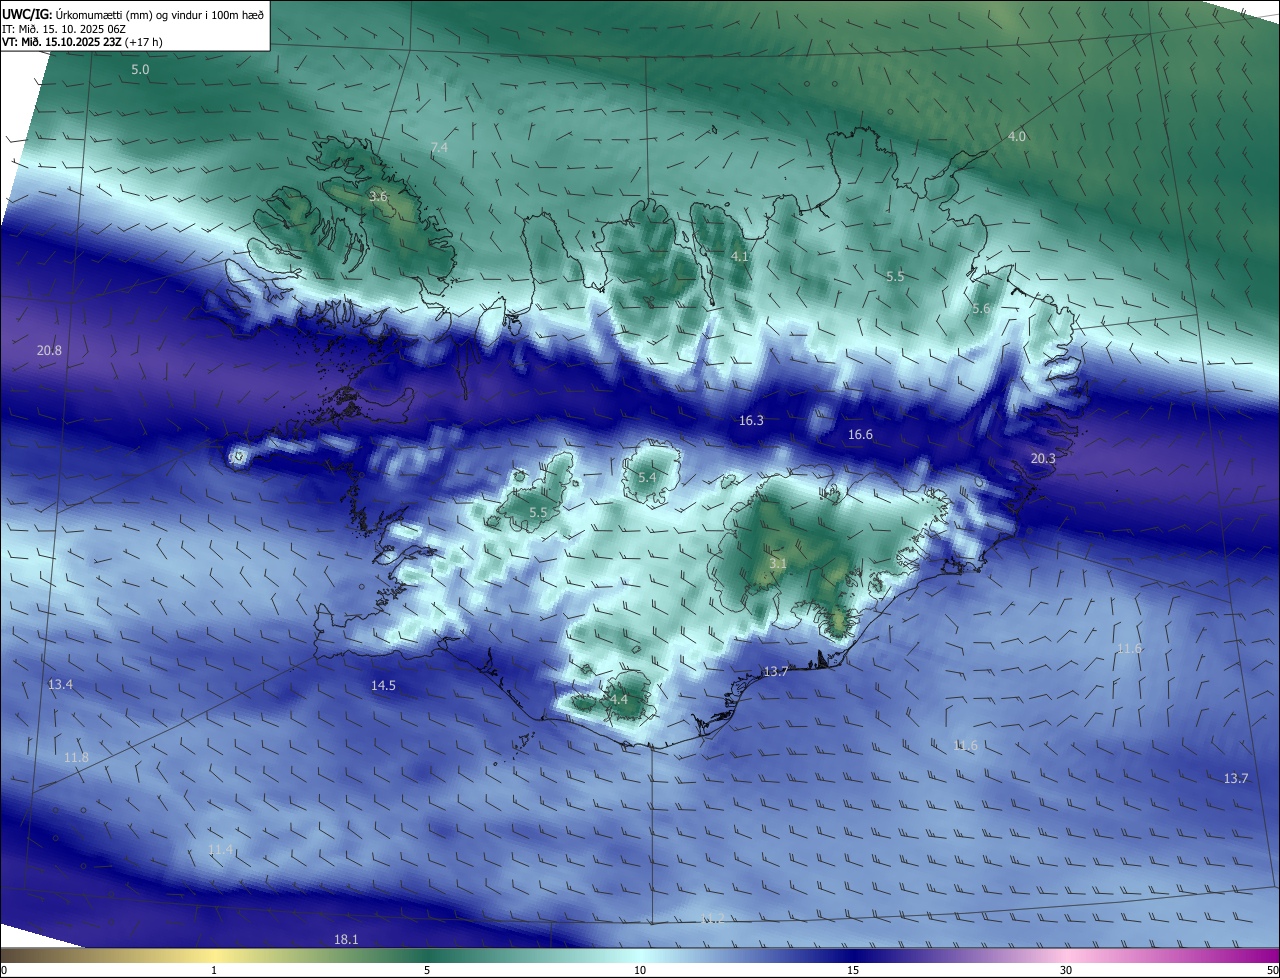Click the map value 16.3
The width and height of the screenshot is (1280, 978).
tap(751, 421)
